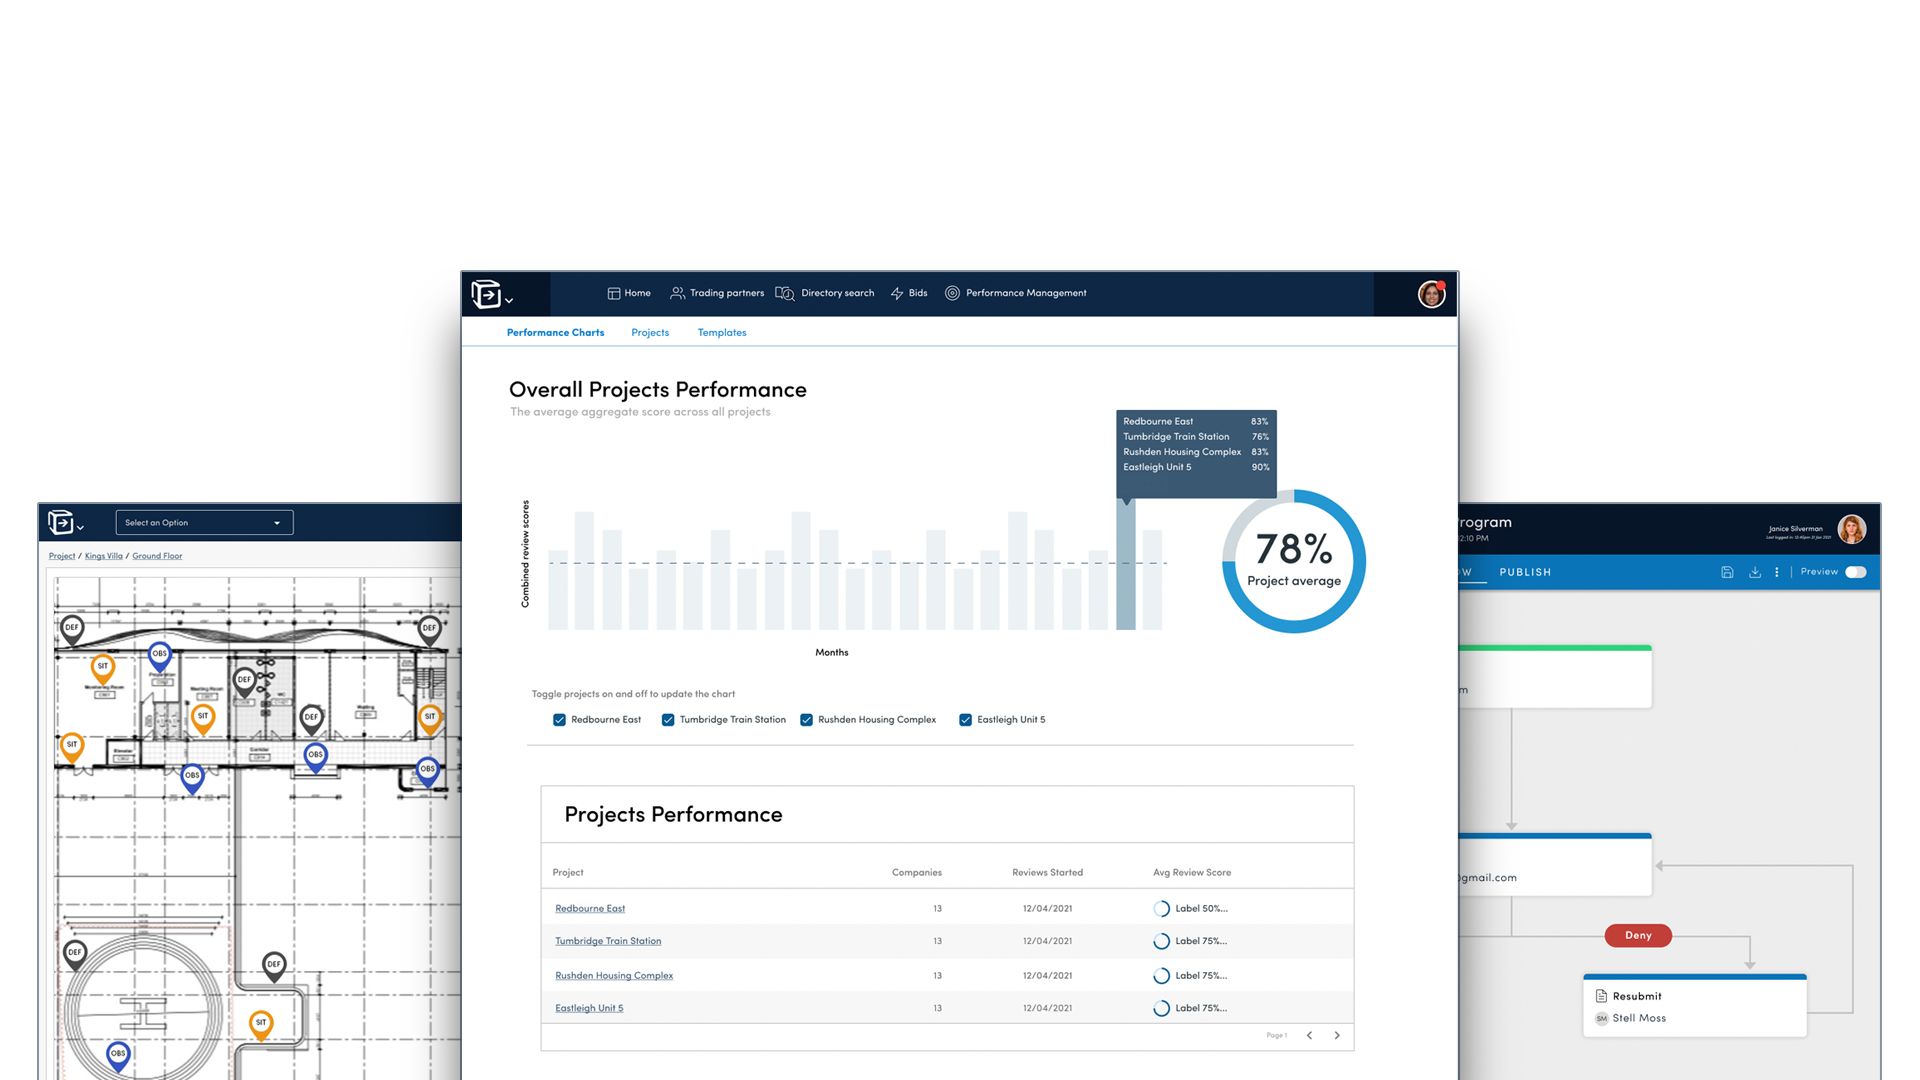The image size is (1920, 1080).
Task: Select the PUBLISH tab in the workflow window
Action: (x=1525, y=573)
